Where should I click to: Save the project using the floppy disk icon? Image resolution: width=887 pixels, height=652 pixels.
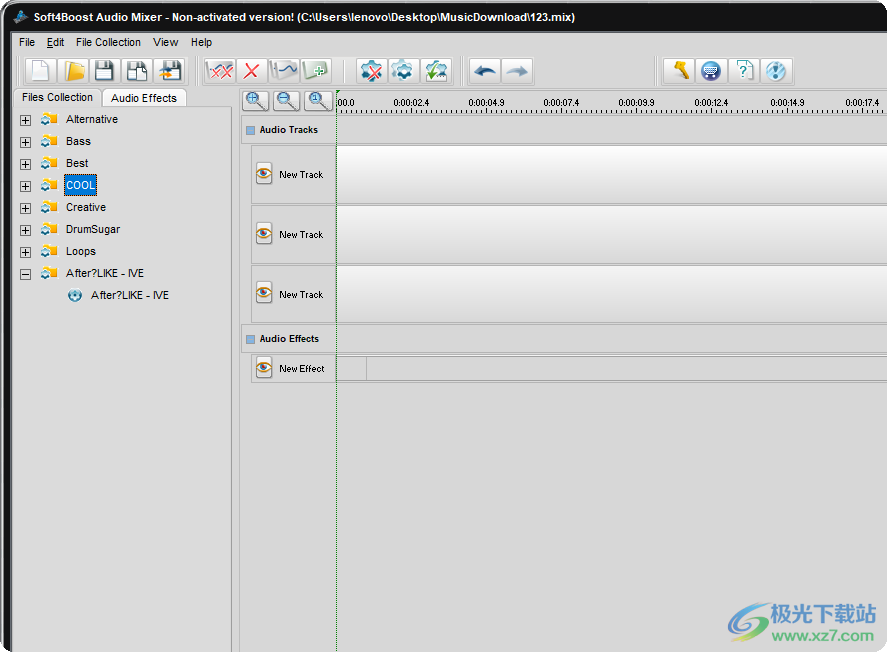click(x=104, y=71)
